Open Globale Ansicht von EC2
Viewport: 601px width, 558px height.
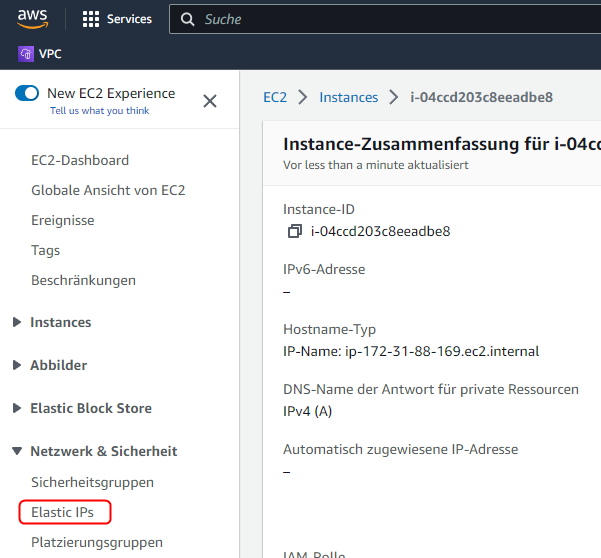108,190
